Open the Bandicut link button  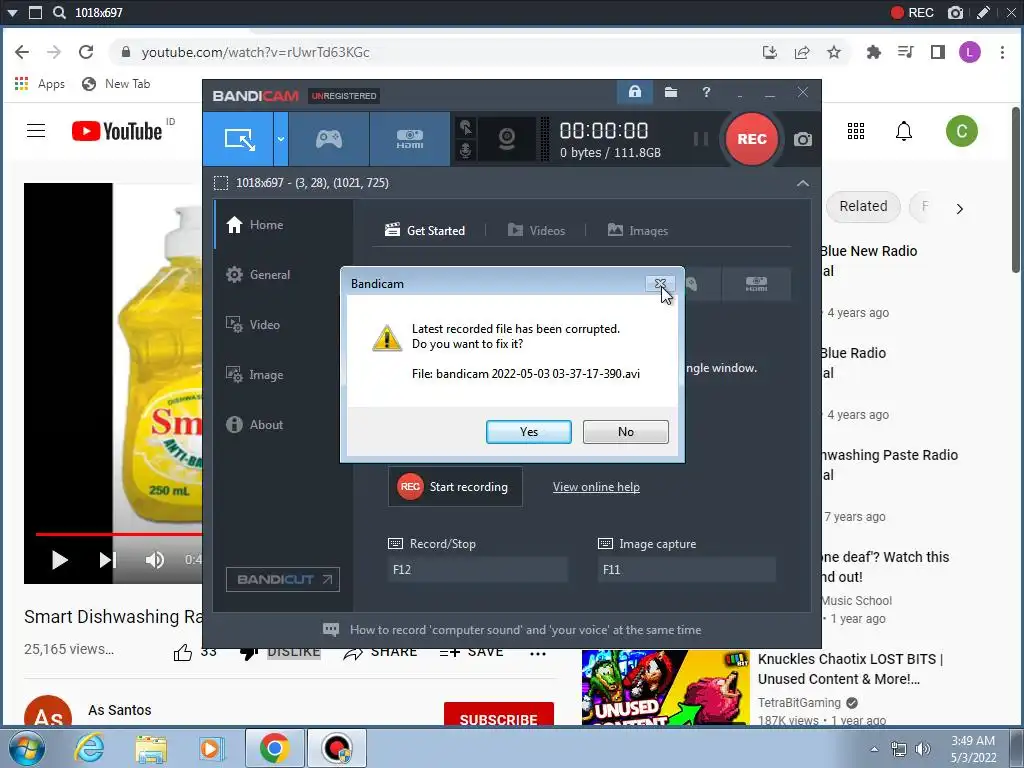[x=283, y=579]
